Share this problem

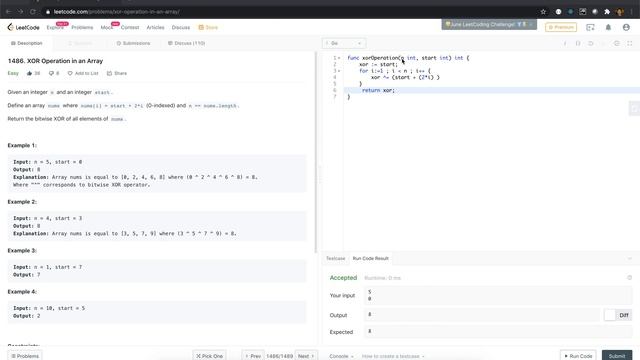[117, 73]
